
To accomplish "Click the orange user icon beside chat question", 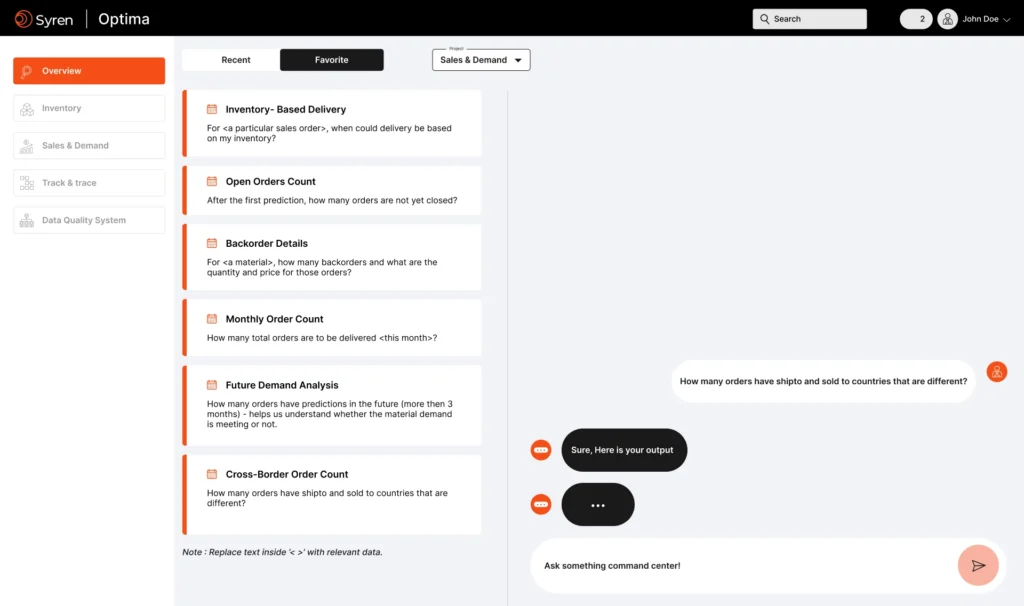I will 996,372.
